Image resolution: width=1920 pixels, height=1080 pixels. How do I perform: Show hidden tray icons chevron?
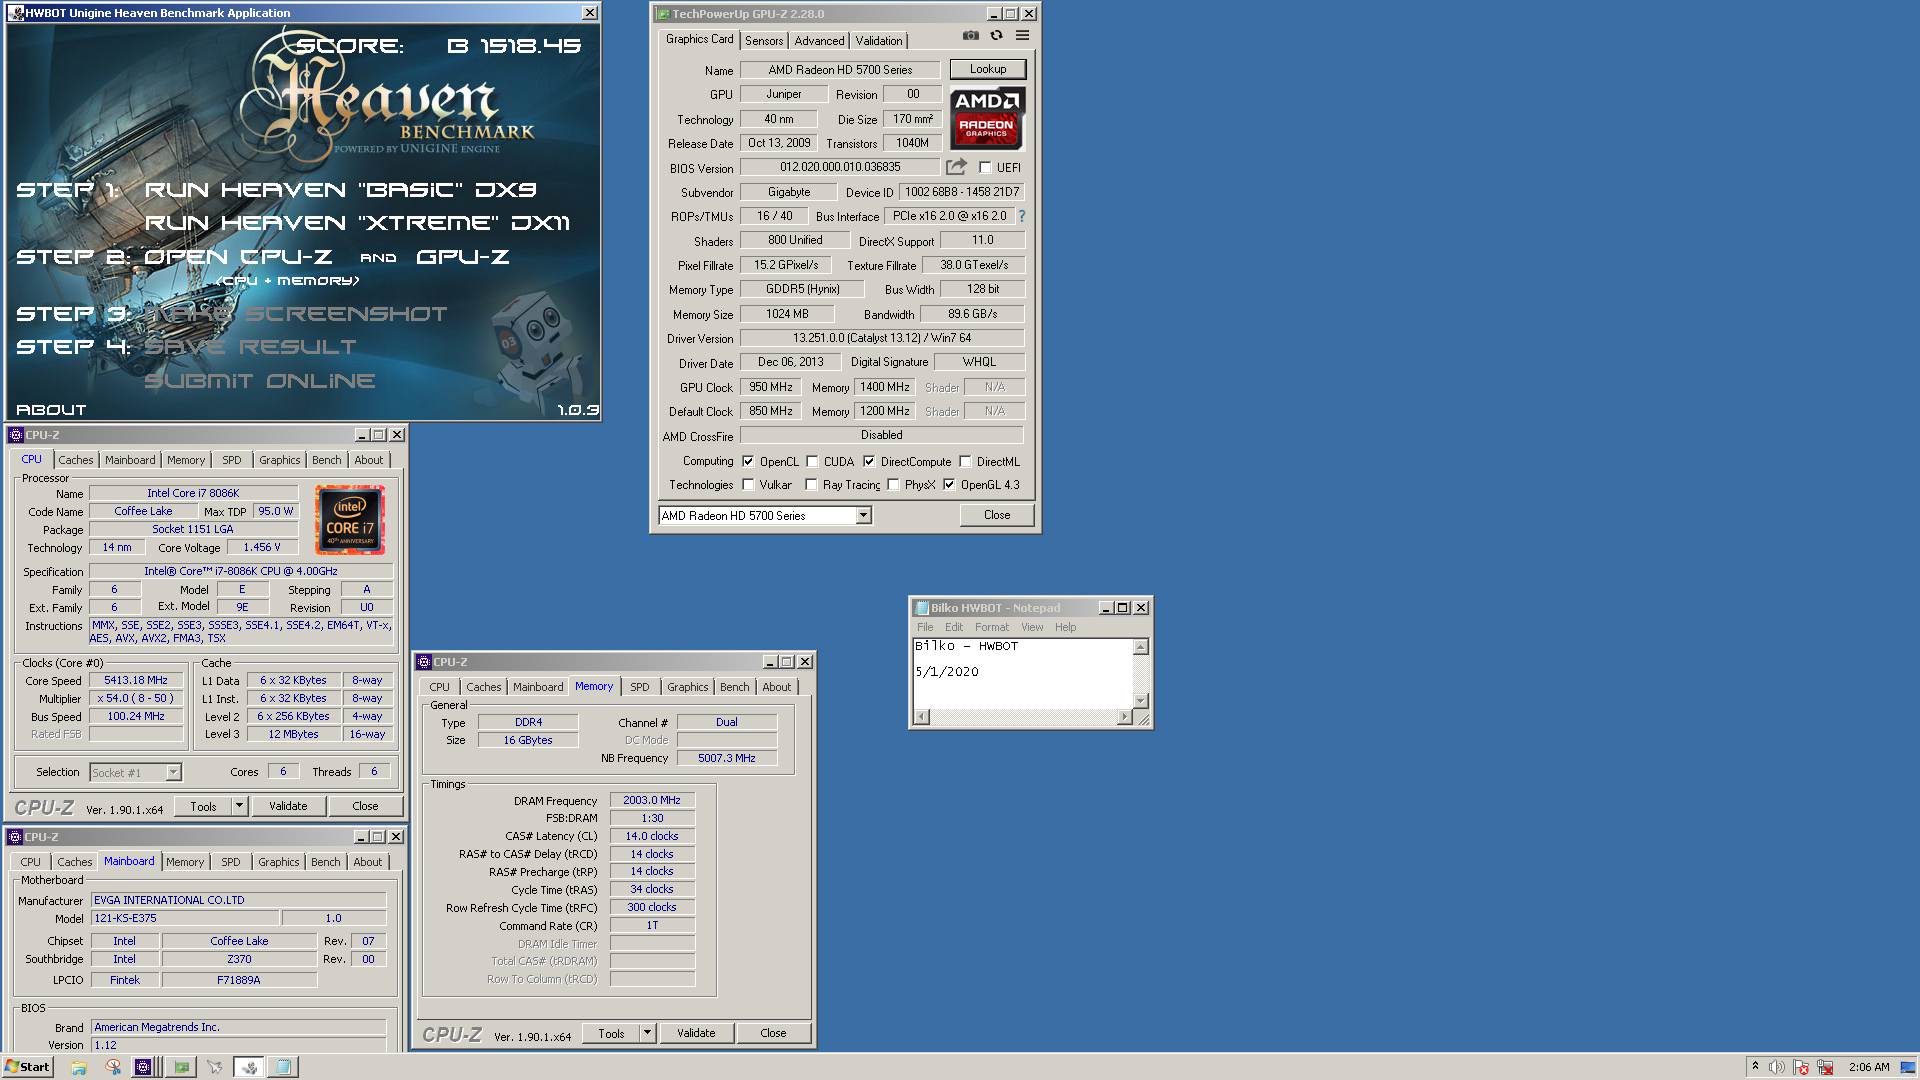point(1755,1067)
